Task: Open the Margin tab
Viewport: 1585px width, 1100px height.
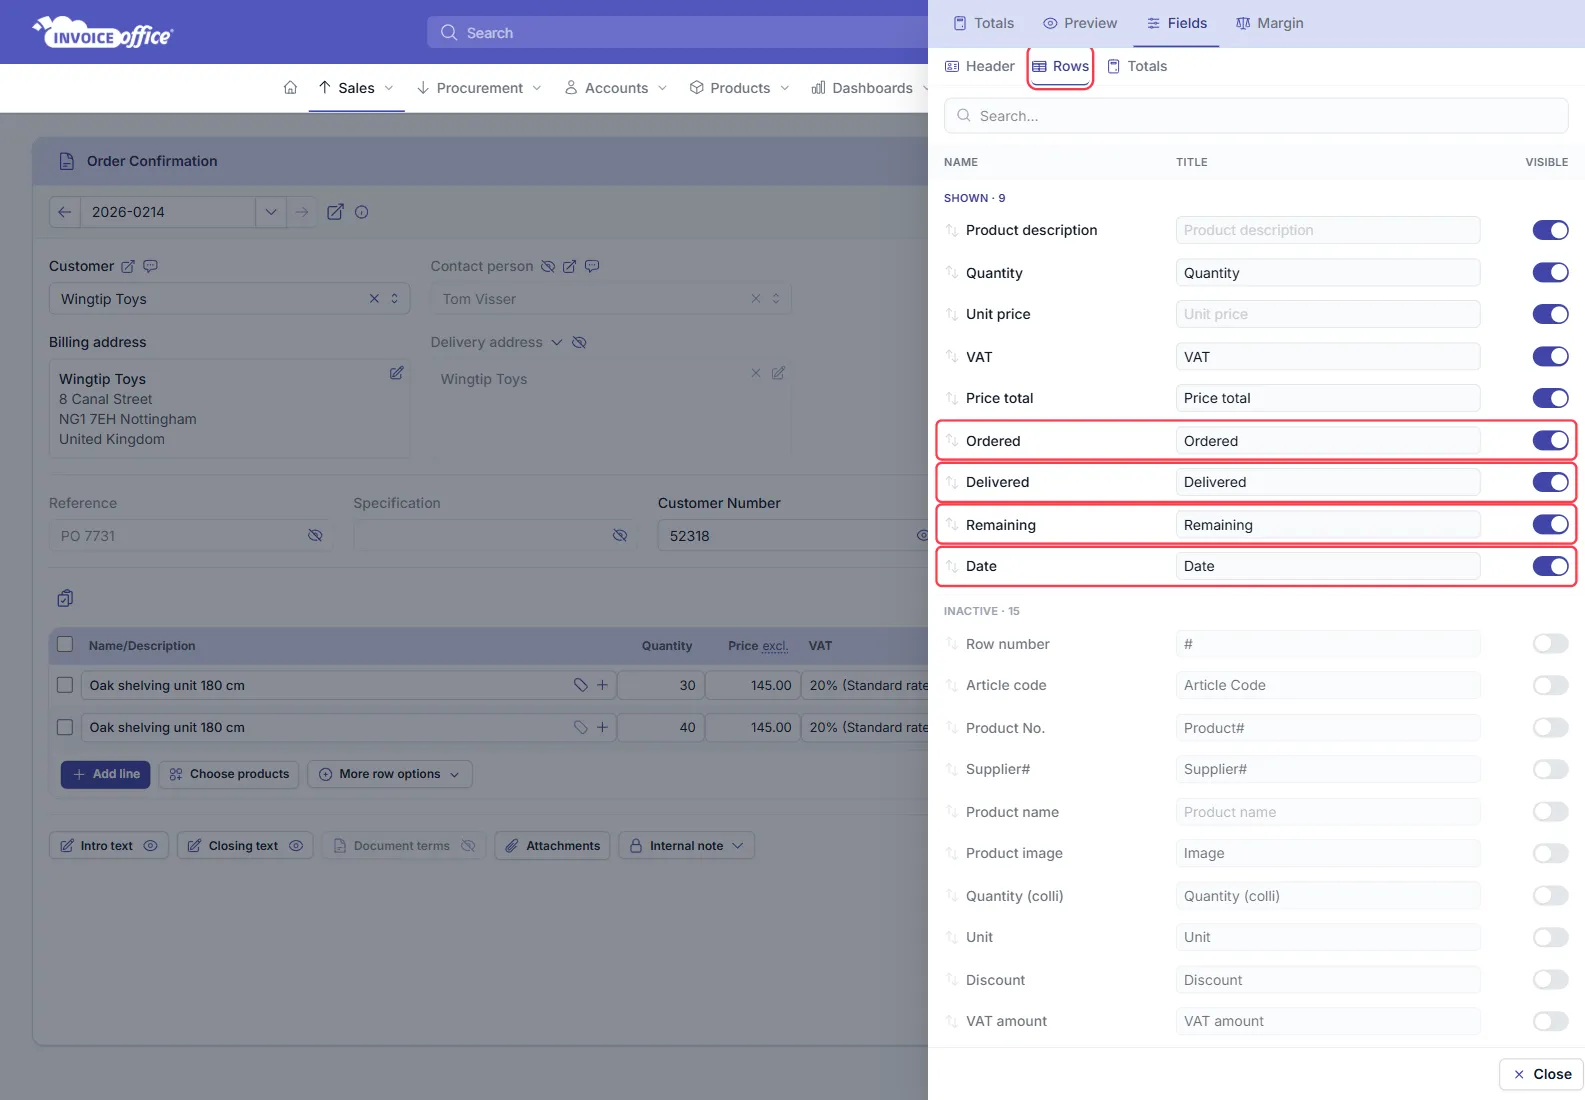Action: [1270, 23]
